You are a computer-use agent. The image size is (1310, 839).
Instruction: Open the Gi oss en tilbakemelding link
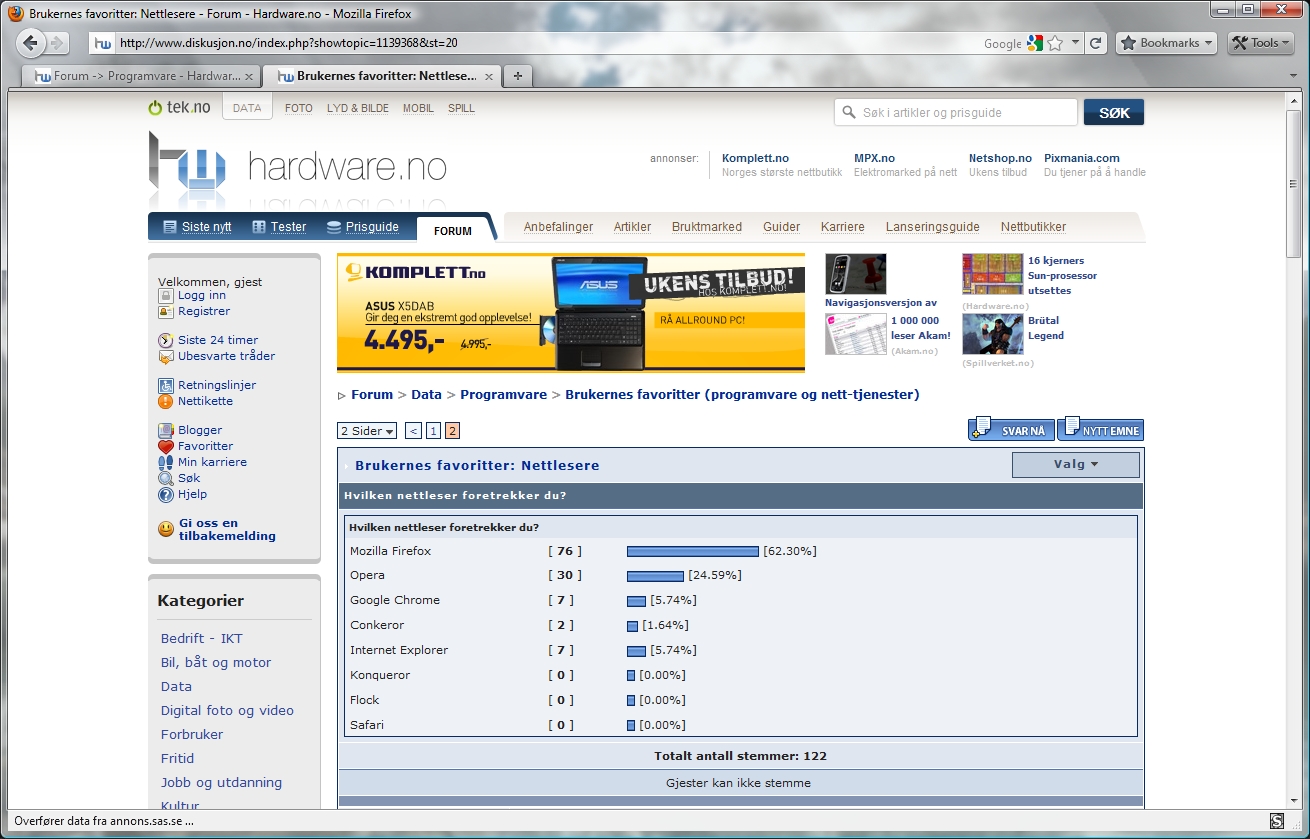(227, 529)
